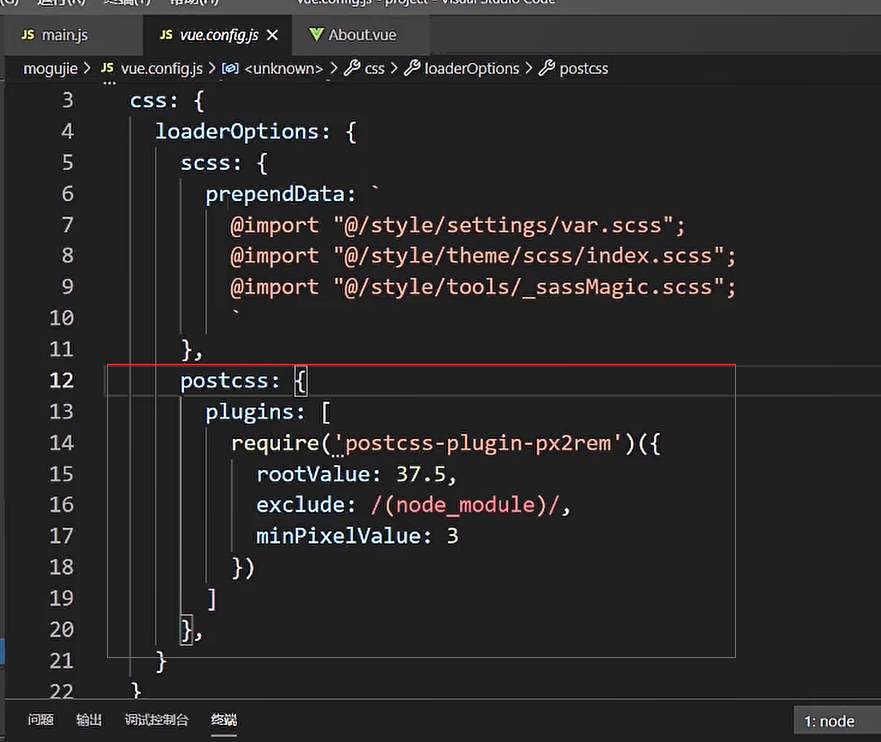Viewport: 881px width, 742px height.
Task: Click the Vue logo icon on About.vue tab
Action: point(316,35)
